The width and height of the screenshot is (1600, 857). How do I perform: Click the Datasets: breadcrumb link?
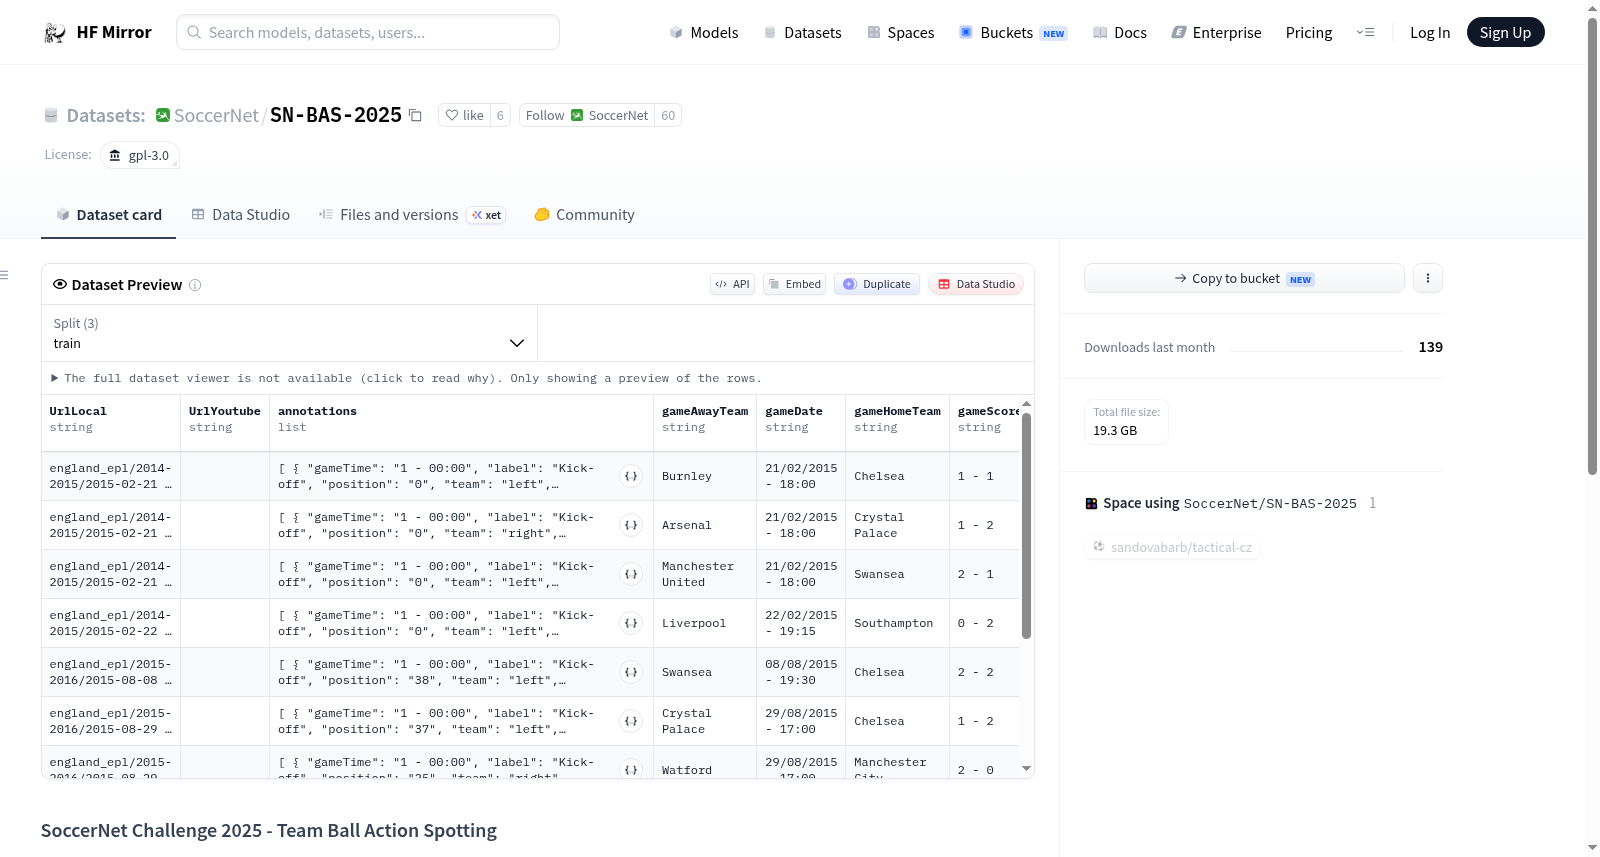pos(106,116)
